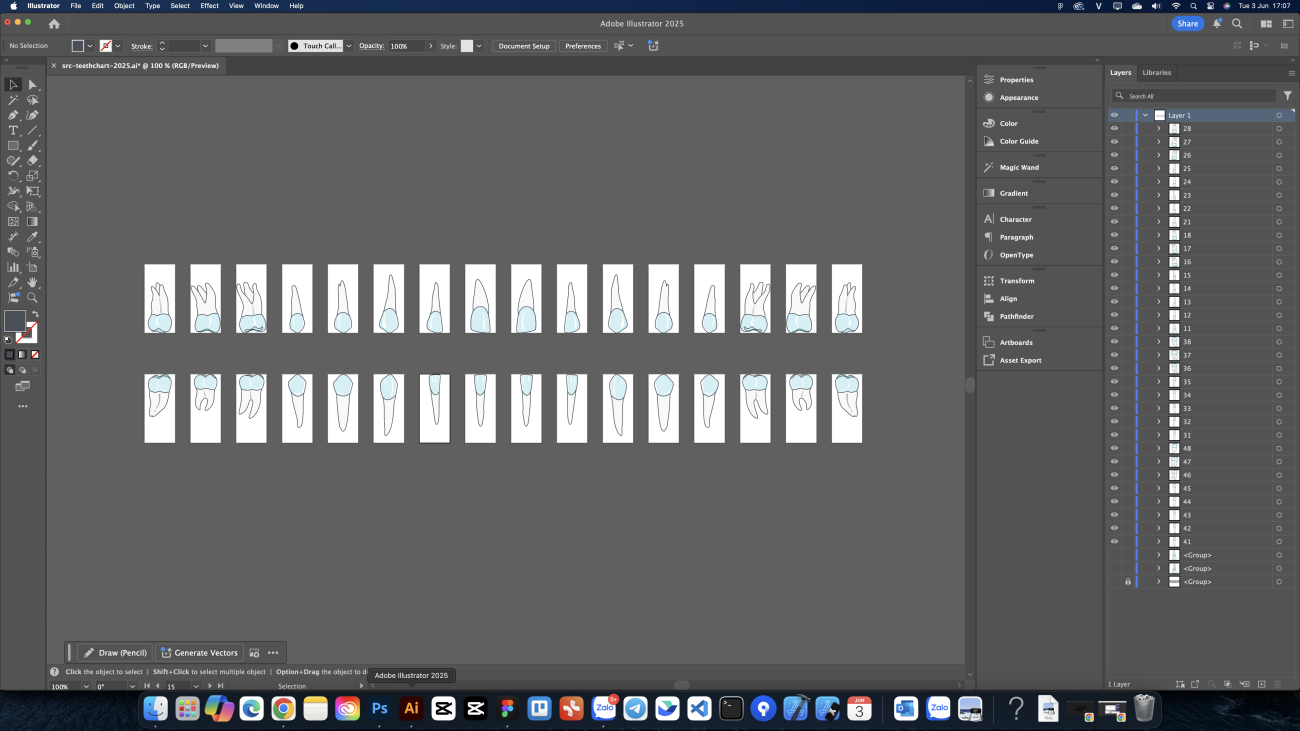This screenshot has width=1300, height=731.
Task: Open the Transform panel
Action: [1017, 281]
